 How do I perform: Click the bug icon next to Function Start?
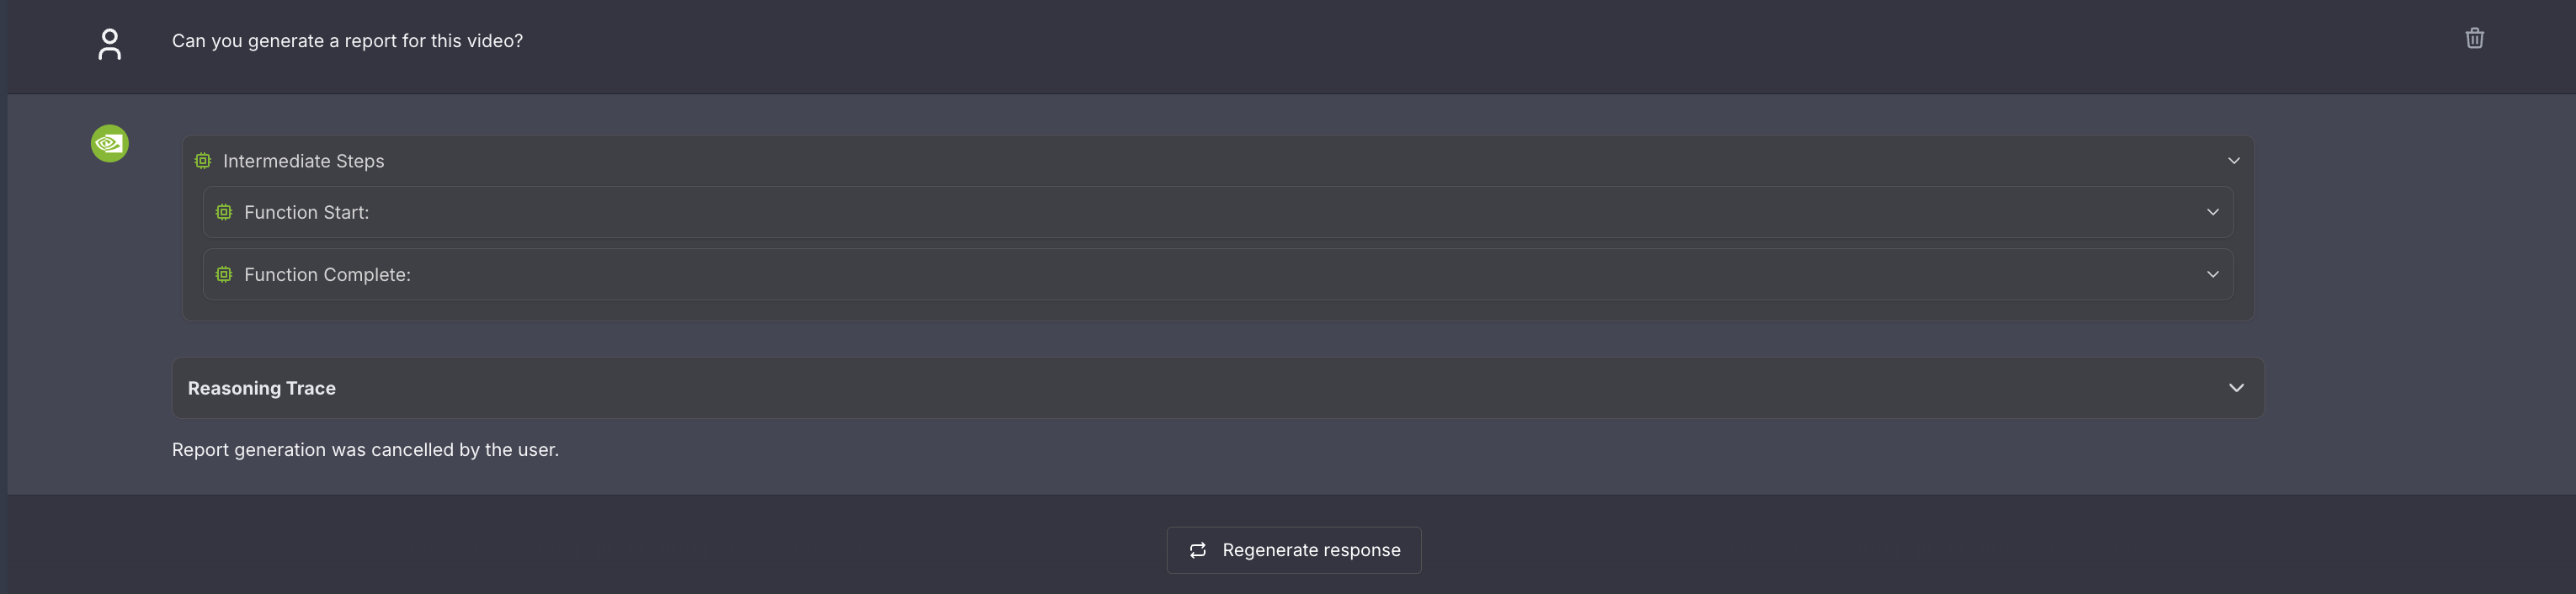click(x=224, y=212)
